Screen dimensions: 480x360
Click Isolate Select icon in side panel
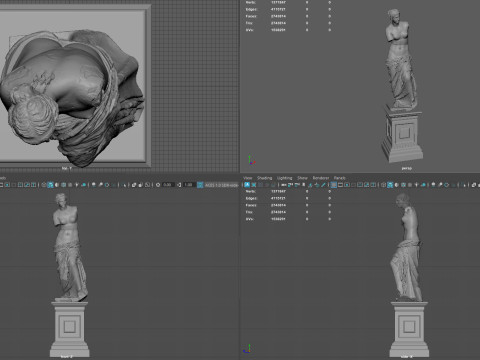(x=463, y=185)
